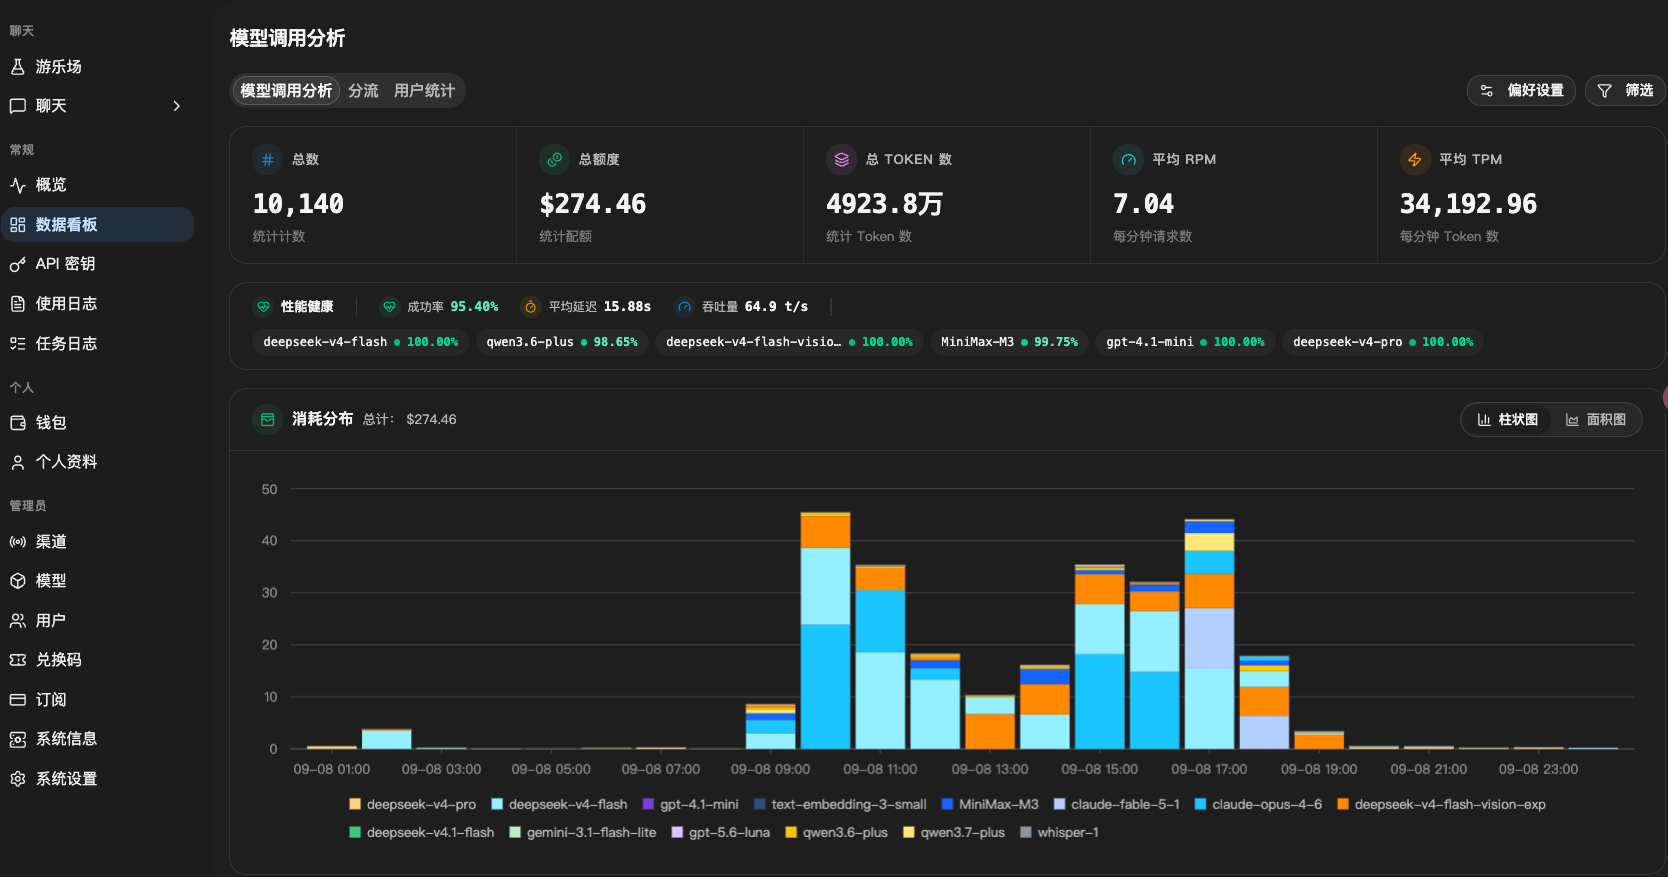
Task: Switch chart view to 柱状图
Action: coord(1507,420)
